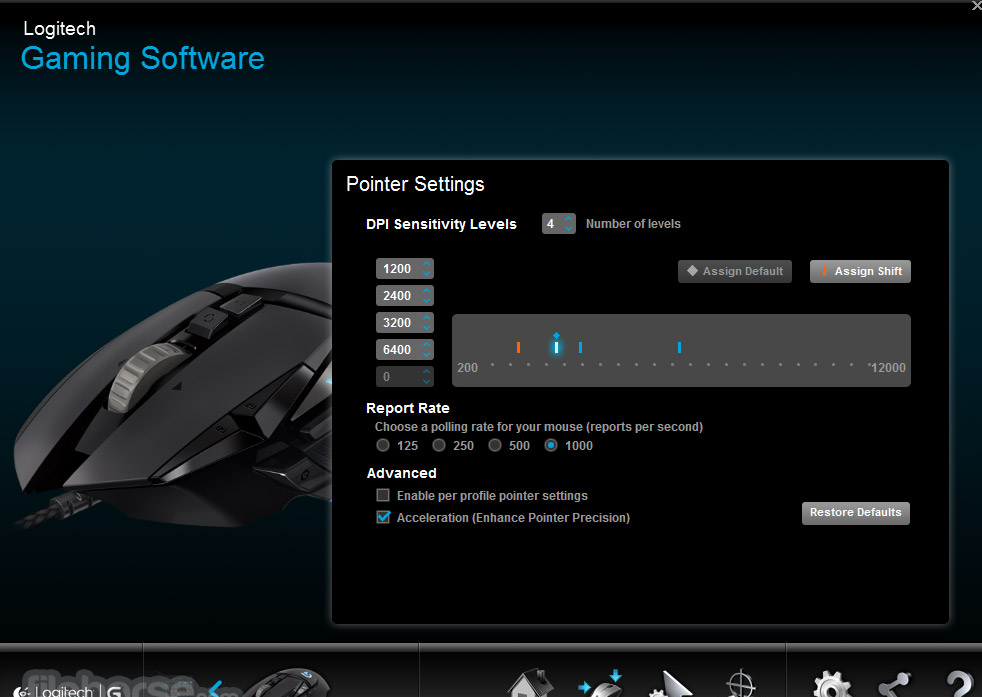The image size is (982, 697).
Task: Decrease the 3200 DPI level value
Action: (x=426, y=328)
